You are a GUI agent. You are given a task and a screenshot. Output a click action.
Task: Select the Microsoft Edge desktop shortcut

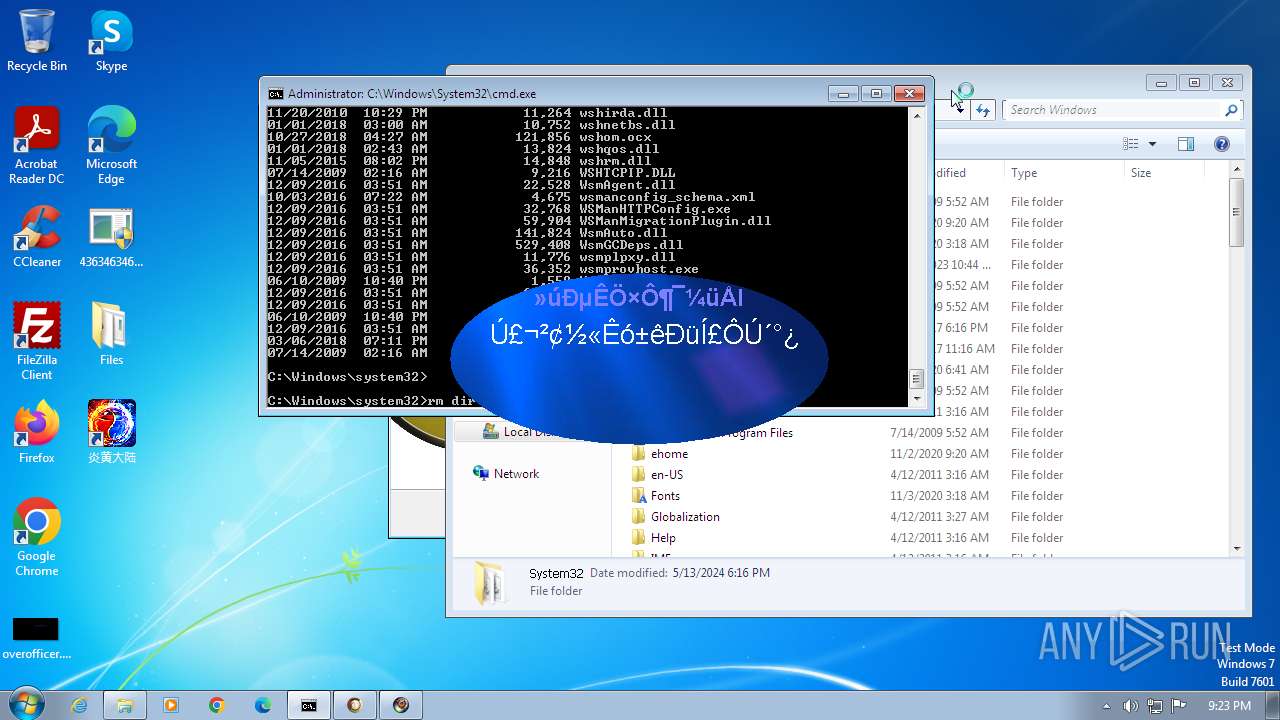point(111,146)
